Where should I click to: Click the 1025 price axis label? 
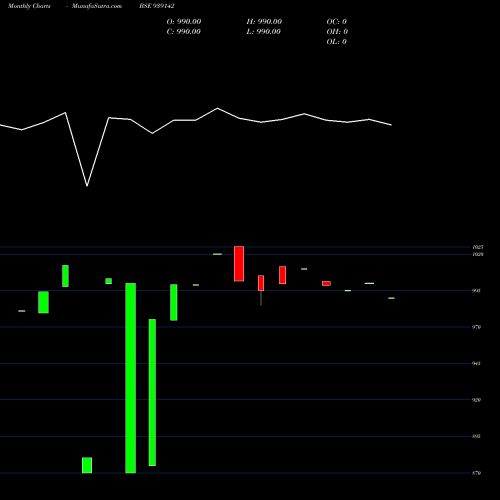[478, 247]
